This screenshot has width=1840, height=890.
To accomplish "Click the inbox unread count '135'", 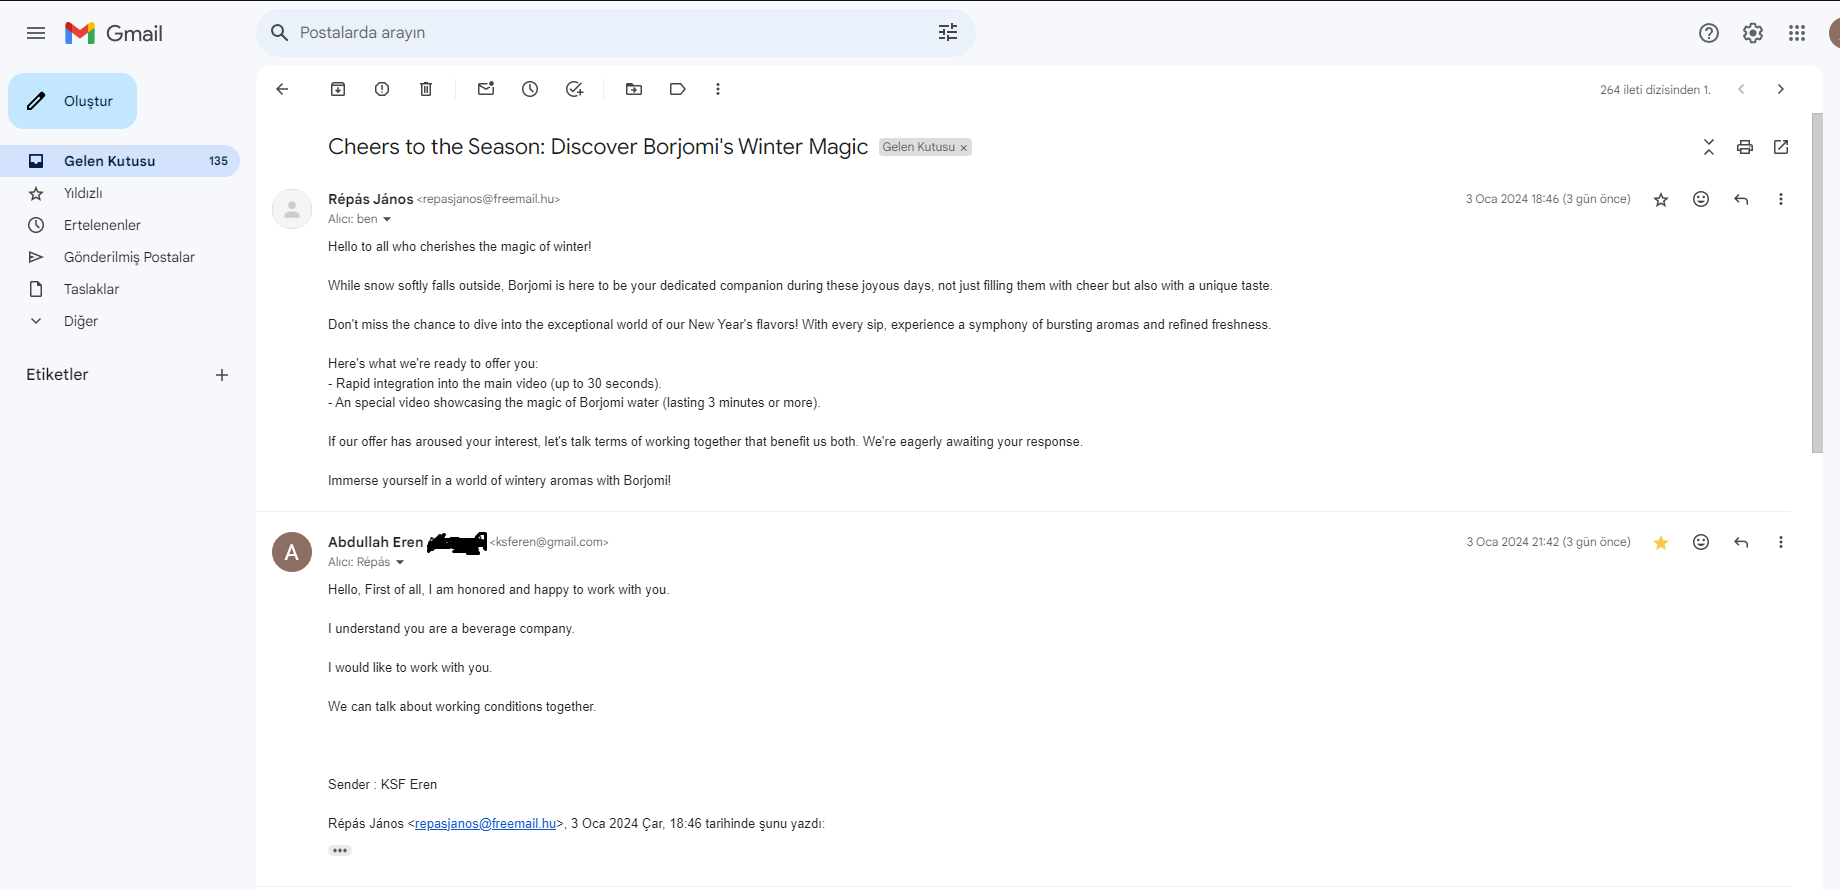I will pos(218,161).
